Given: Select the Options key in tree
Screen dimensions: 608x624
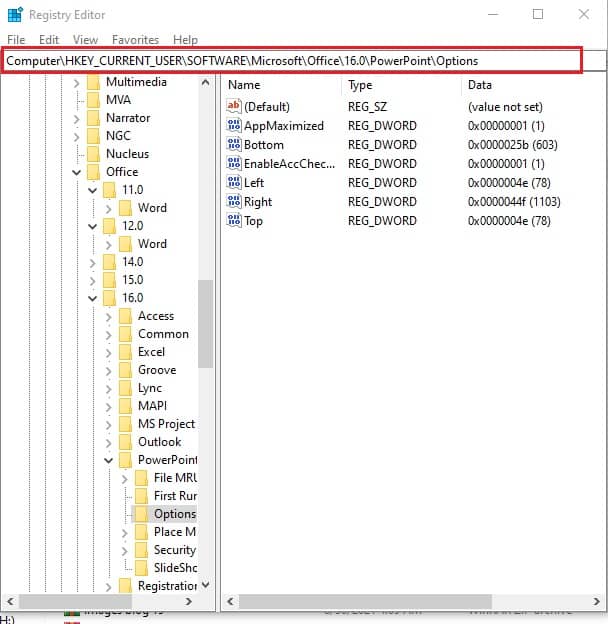Looking at the screenshot, I should pos(175,514).
